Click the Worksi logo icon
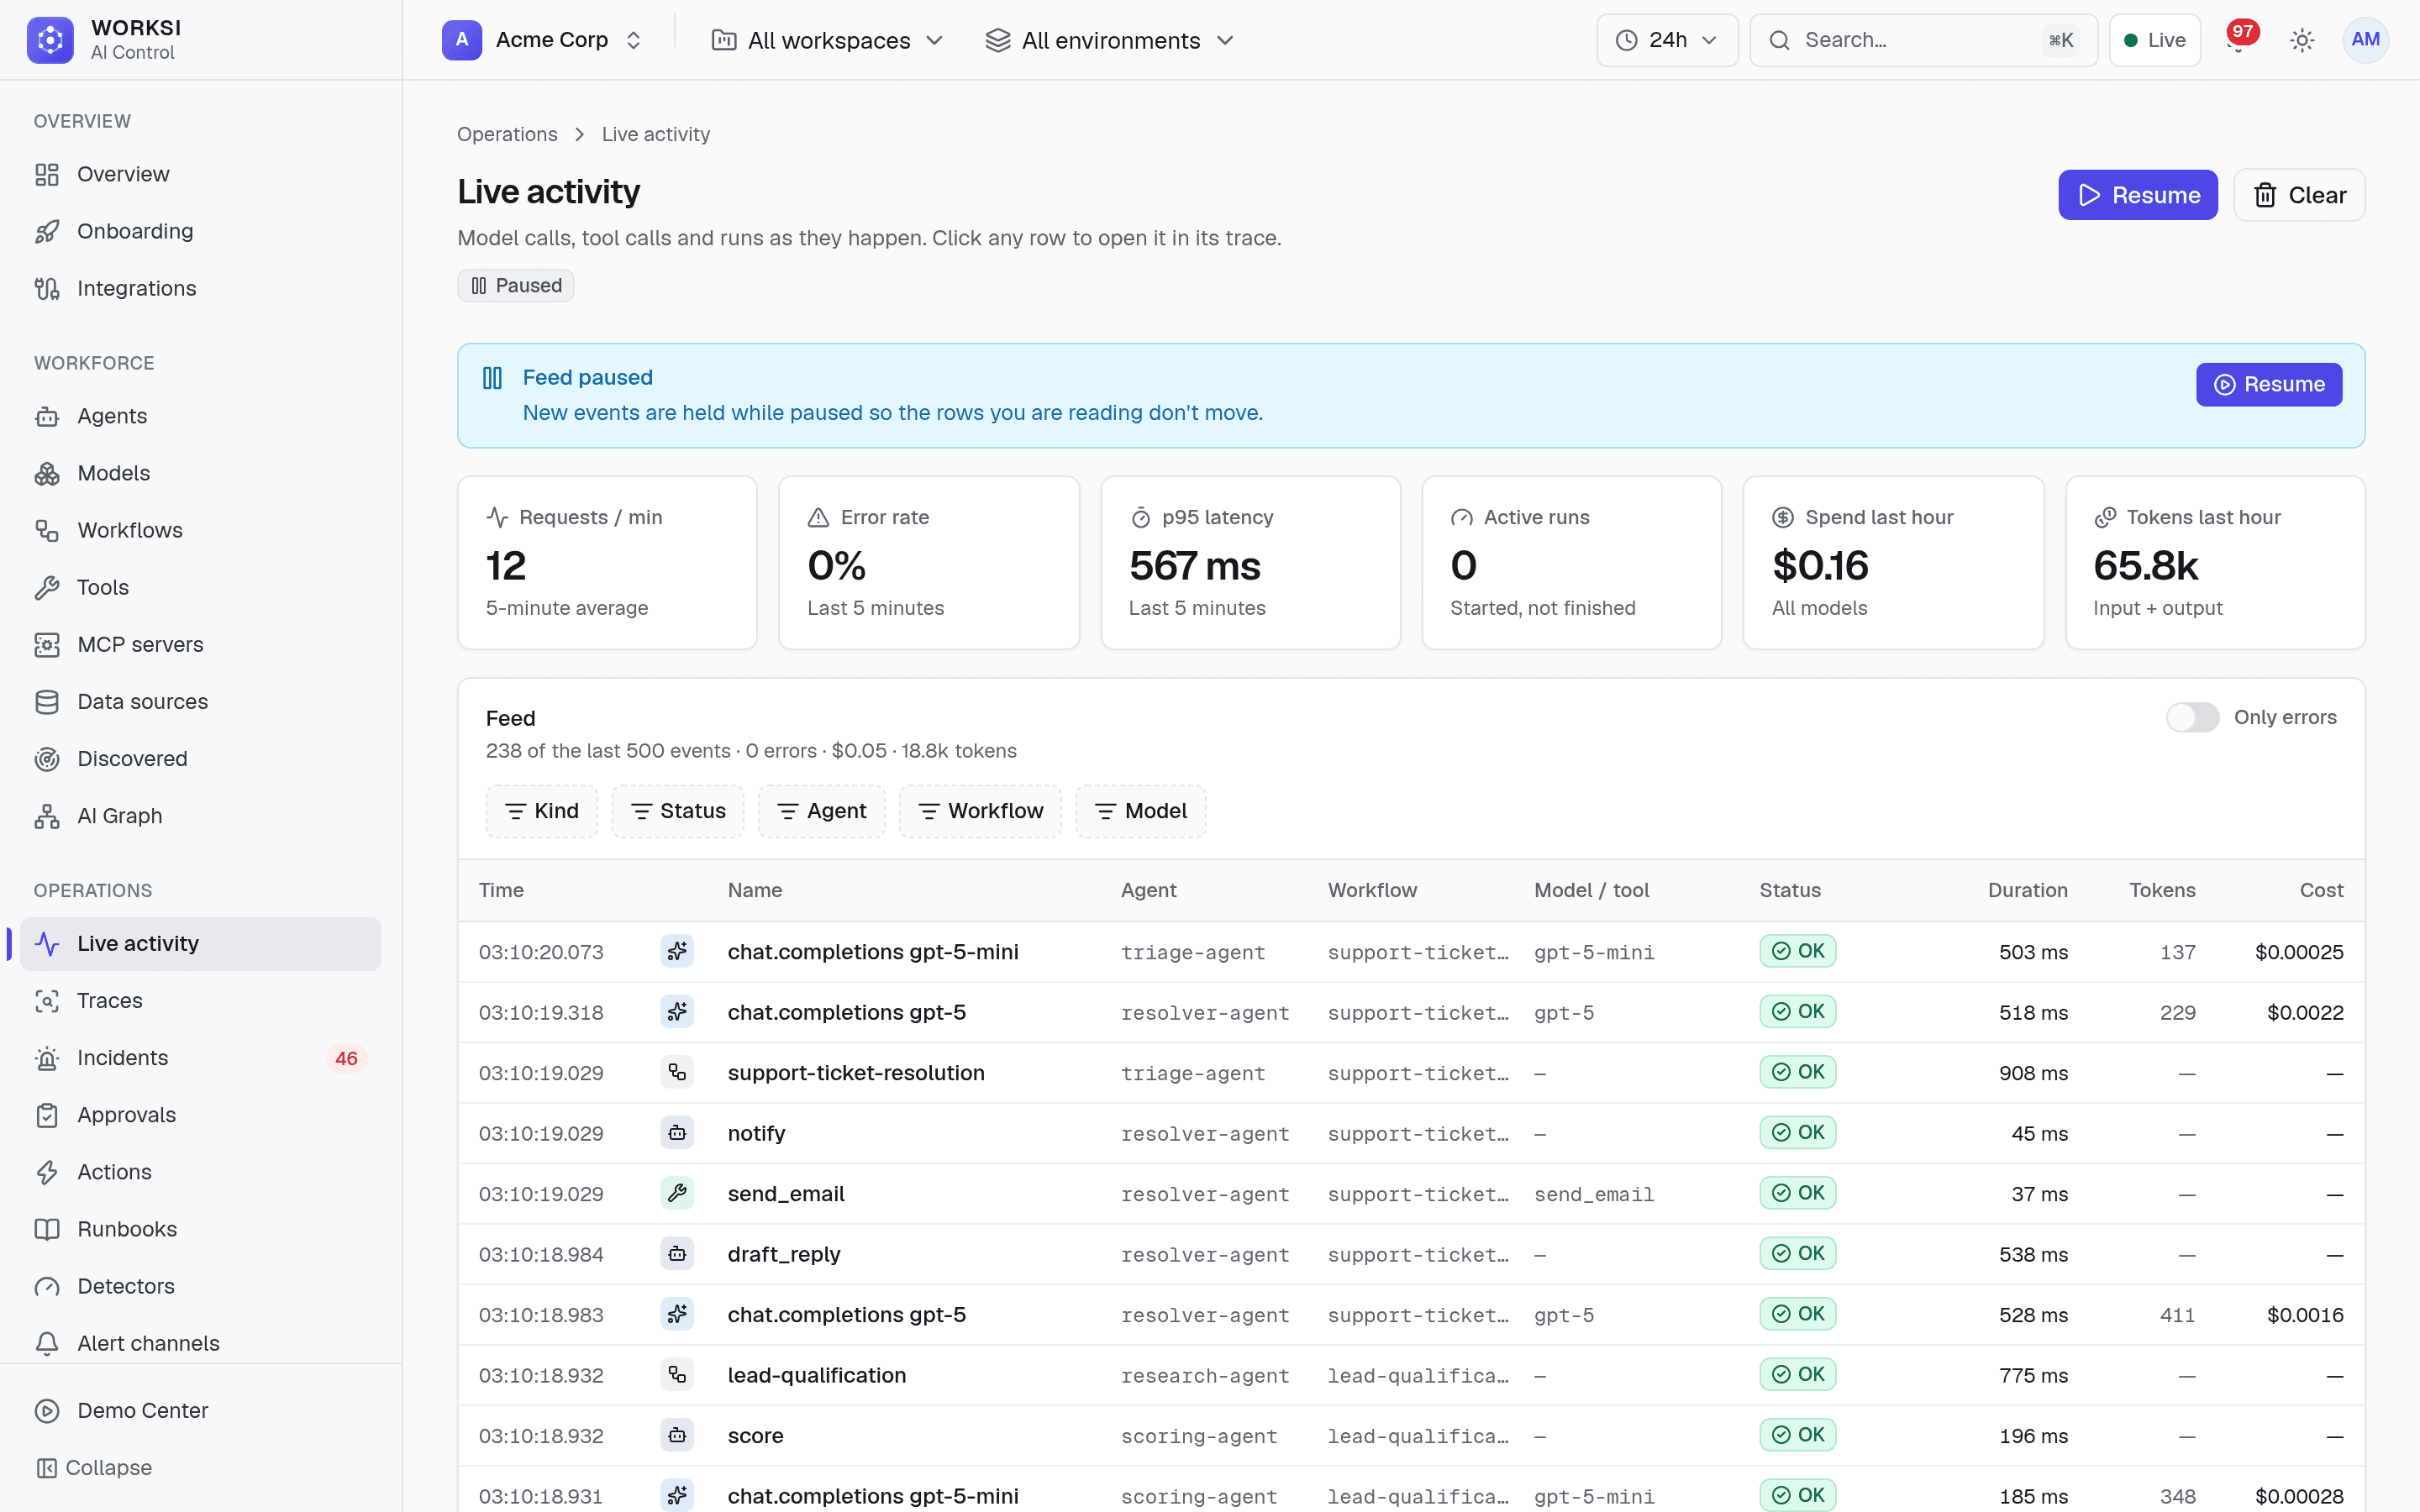This screenshot has width=2420, height=1512. pos(50,40)
